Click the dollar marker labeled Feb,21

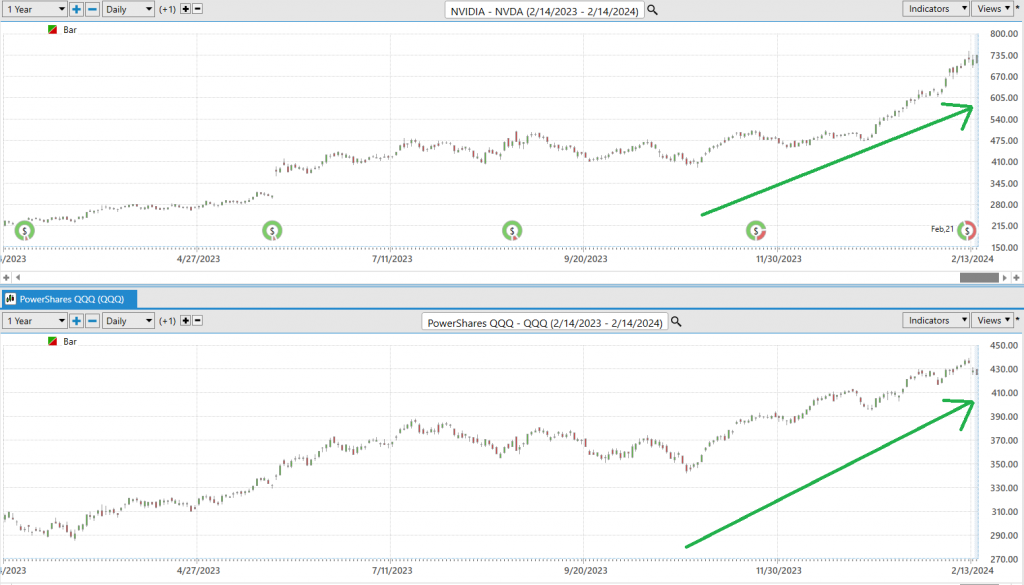pyautogui.click(x=967, y=230)
